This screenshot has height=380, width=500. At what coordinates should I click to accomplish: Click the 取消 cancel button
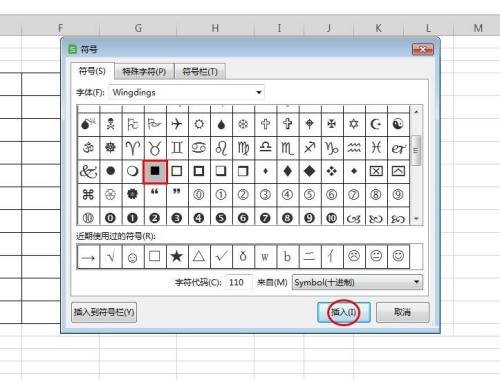402,312
